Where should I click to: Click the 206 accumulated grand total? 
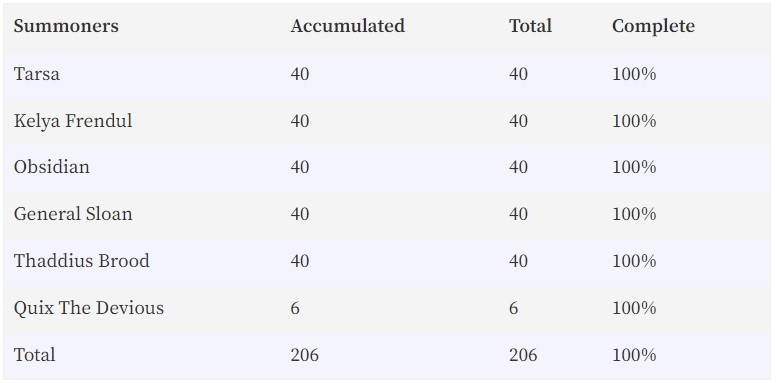coord(304,355)
